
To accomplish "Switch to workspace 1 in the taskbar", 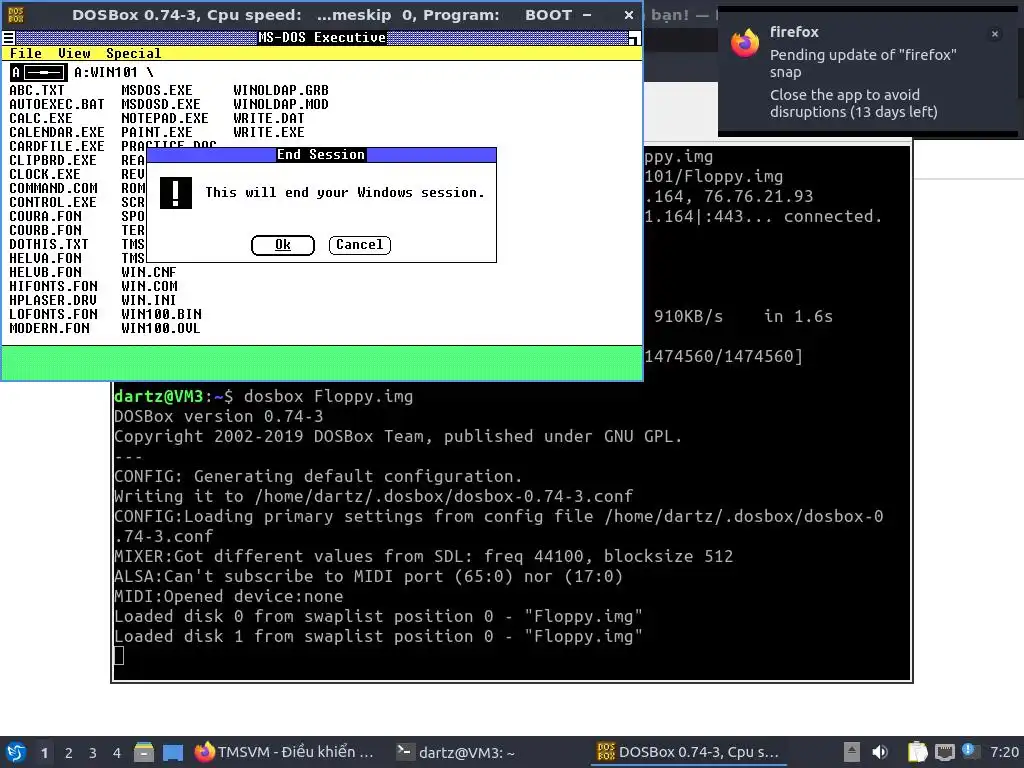I will pyautogui.click(x=44, y=753).
